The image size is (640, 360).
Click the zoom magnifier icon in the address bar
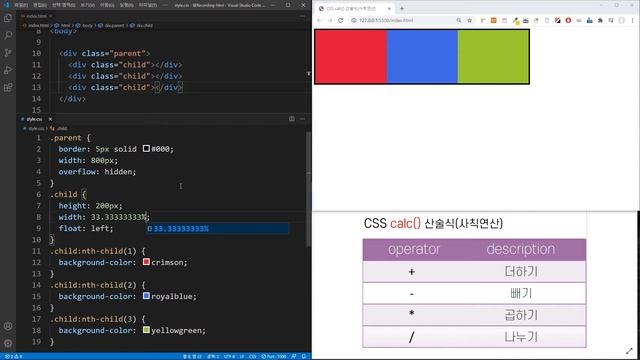point(459,20)
